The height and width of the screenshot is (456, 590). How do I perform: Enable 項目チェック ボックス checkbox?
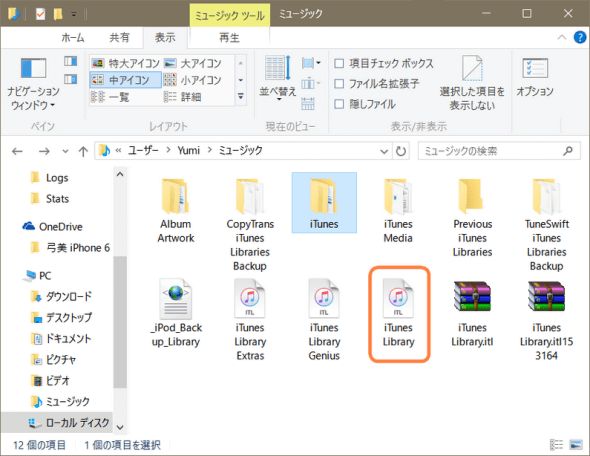pyautogui.click(x=339, y=63)
